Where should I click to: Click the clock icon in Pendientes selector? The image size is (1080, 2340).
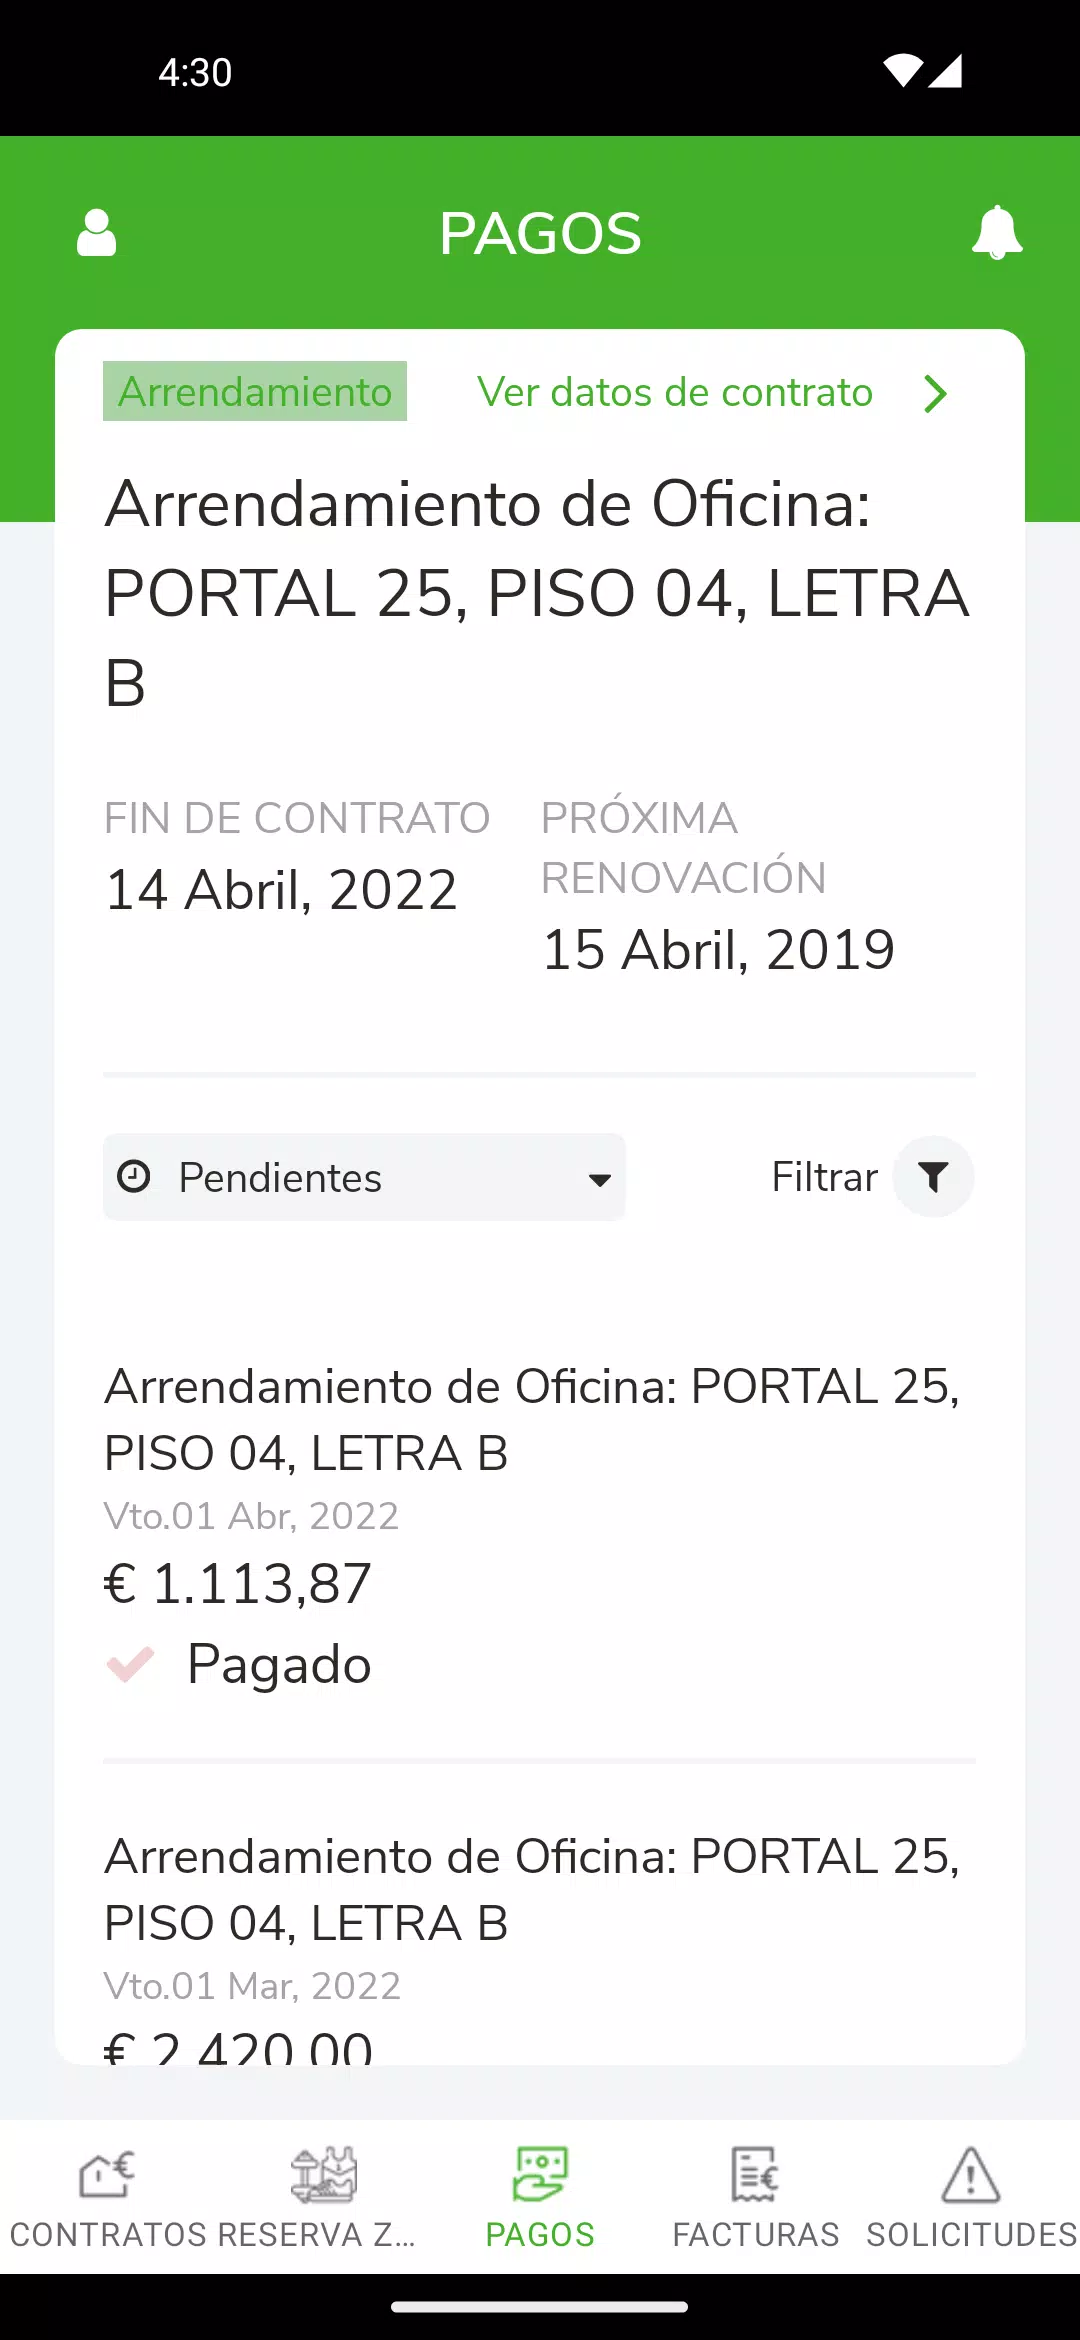tap(134, 1177)
